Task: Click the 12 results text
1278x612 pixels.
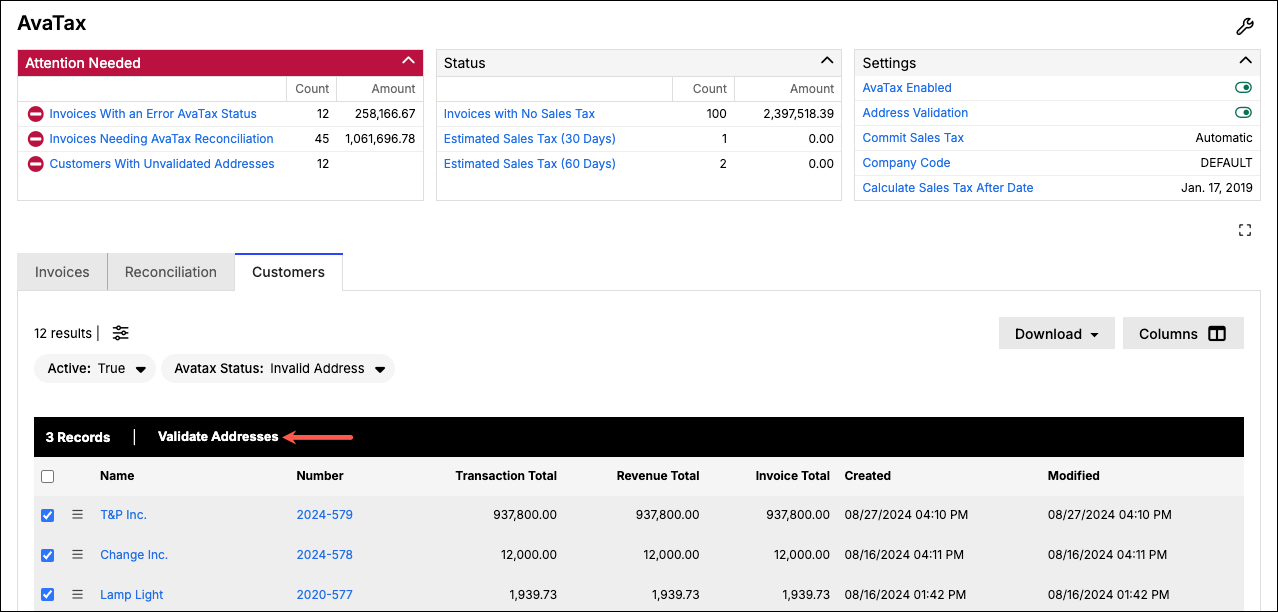Action: coord(63,333)
